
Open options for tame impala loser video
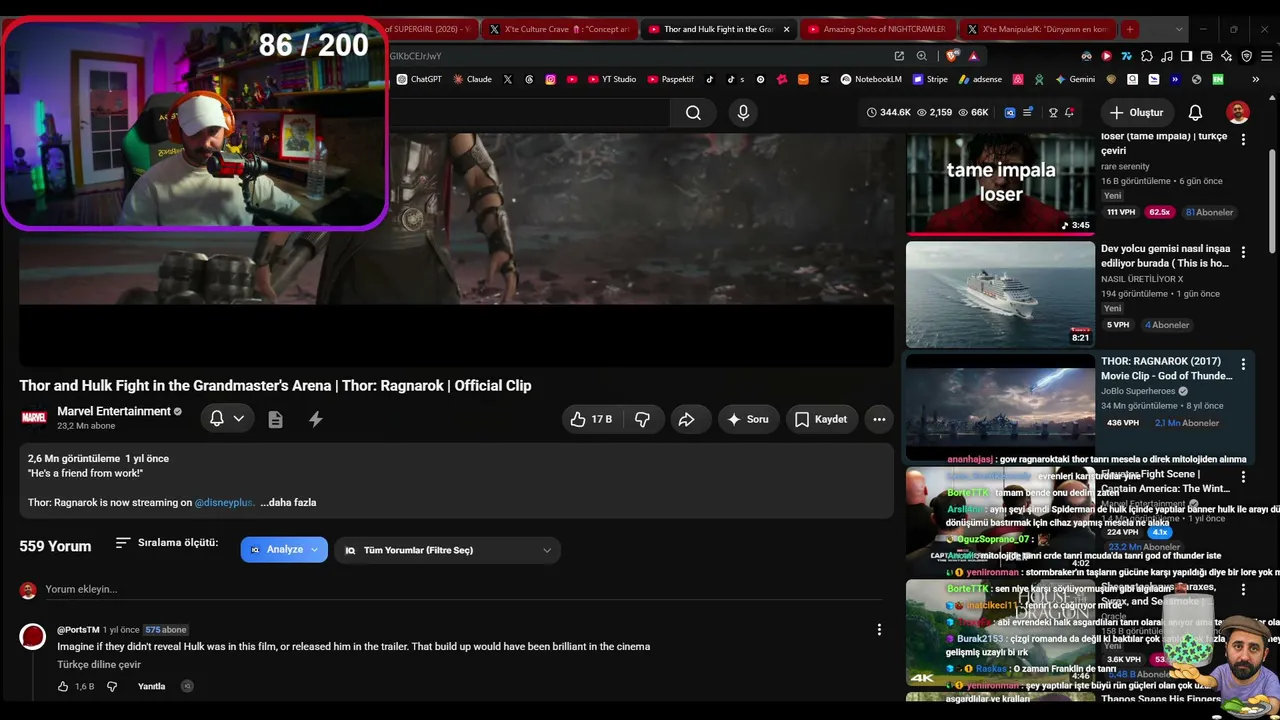pos(1243,138)
